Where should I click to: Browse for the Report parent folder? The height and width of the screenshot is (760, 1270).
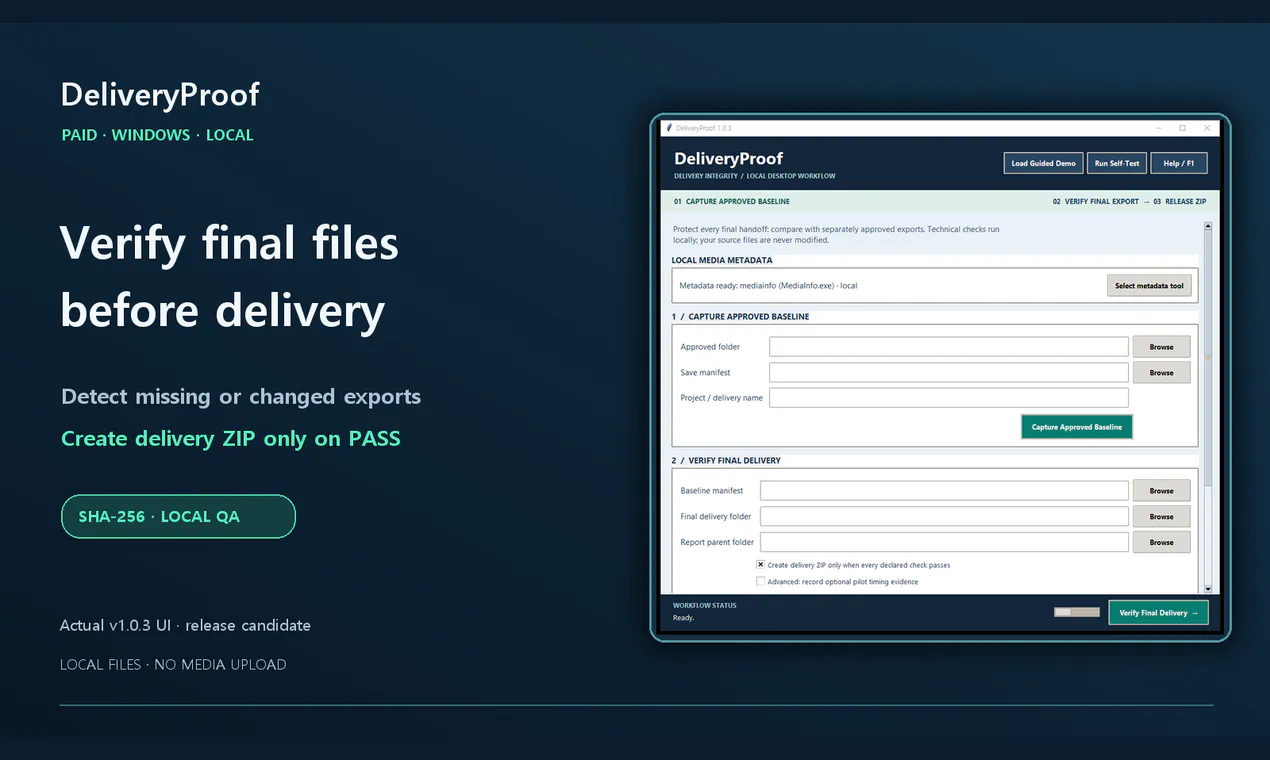1161,542
